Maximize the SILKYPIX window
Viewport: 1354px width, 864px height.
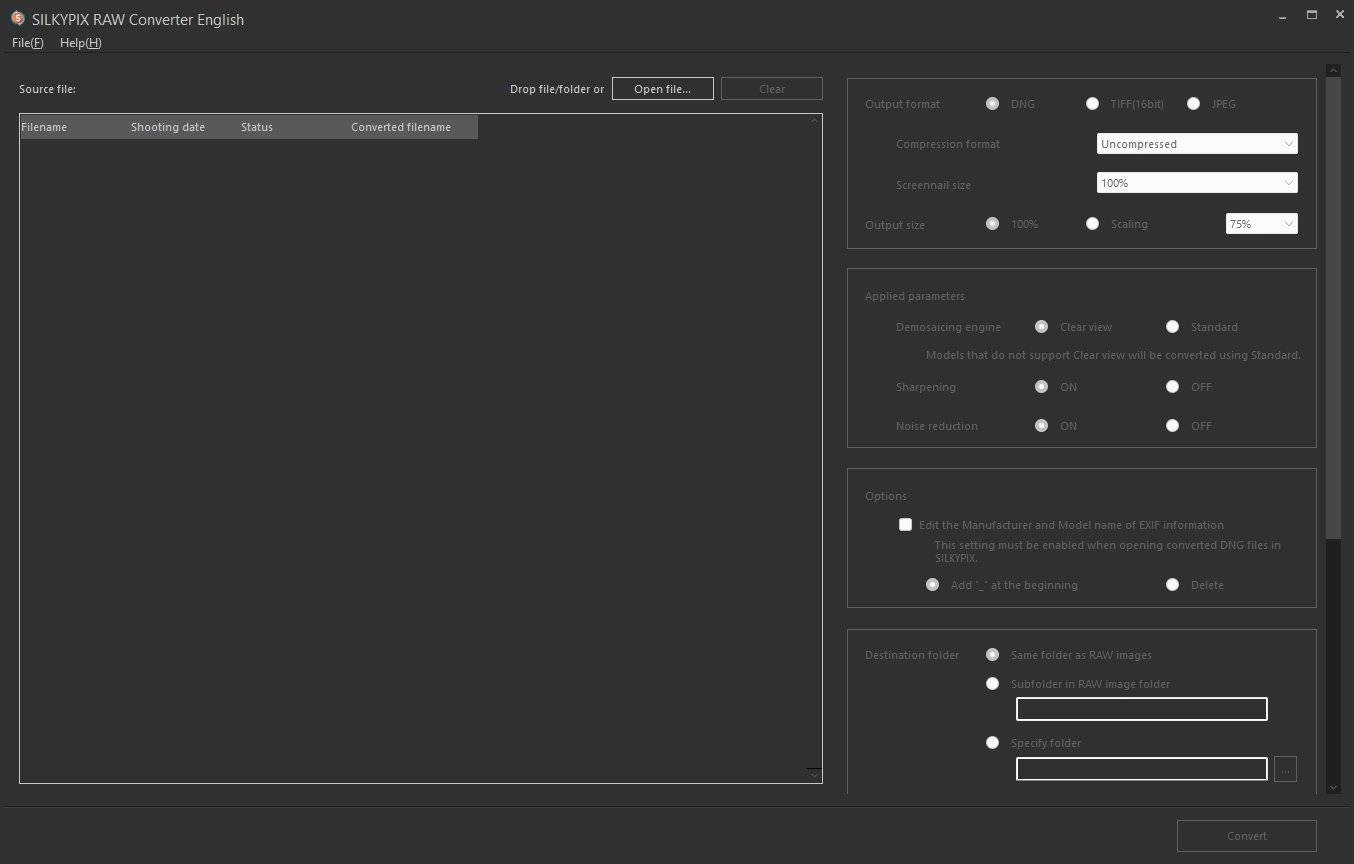[x=1312, y=15]
